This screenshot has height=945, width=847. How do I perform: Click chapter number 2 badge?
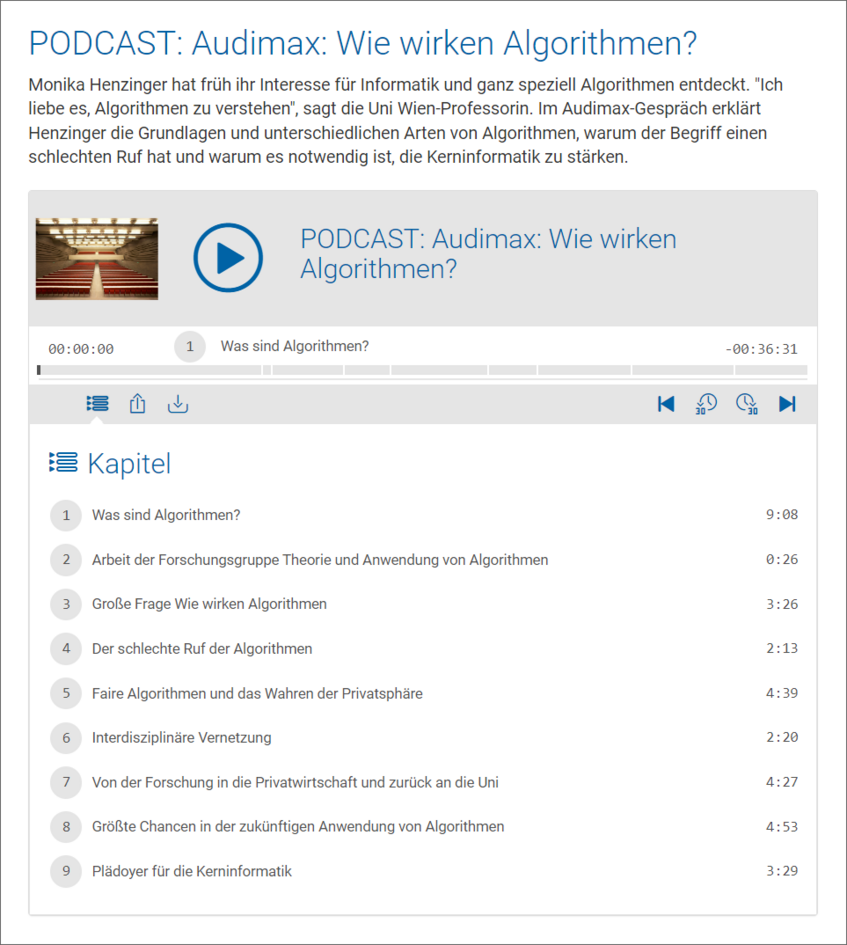pyautogui.click(x=66, y=560)
